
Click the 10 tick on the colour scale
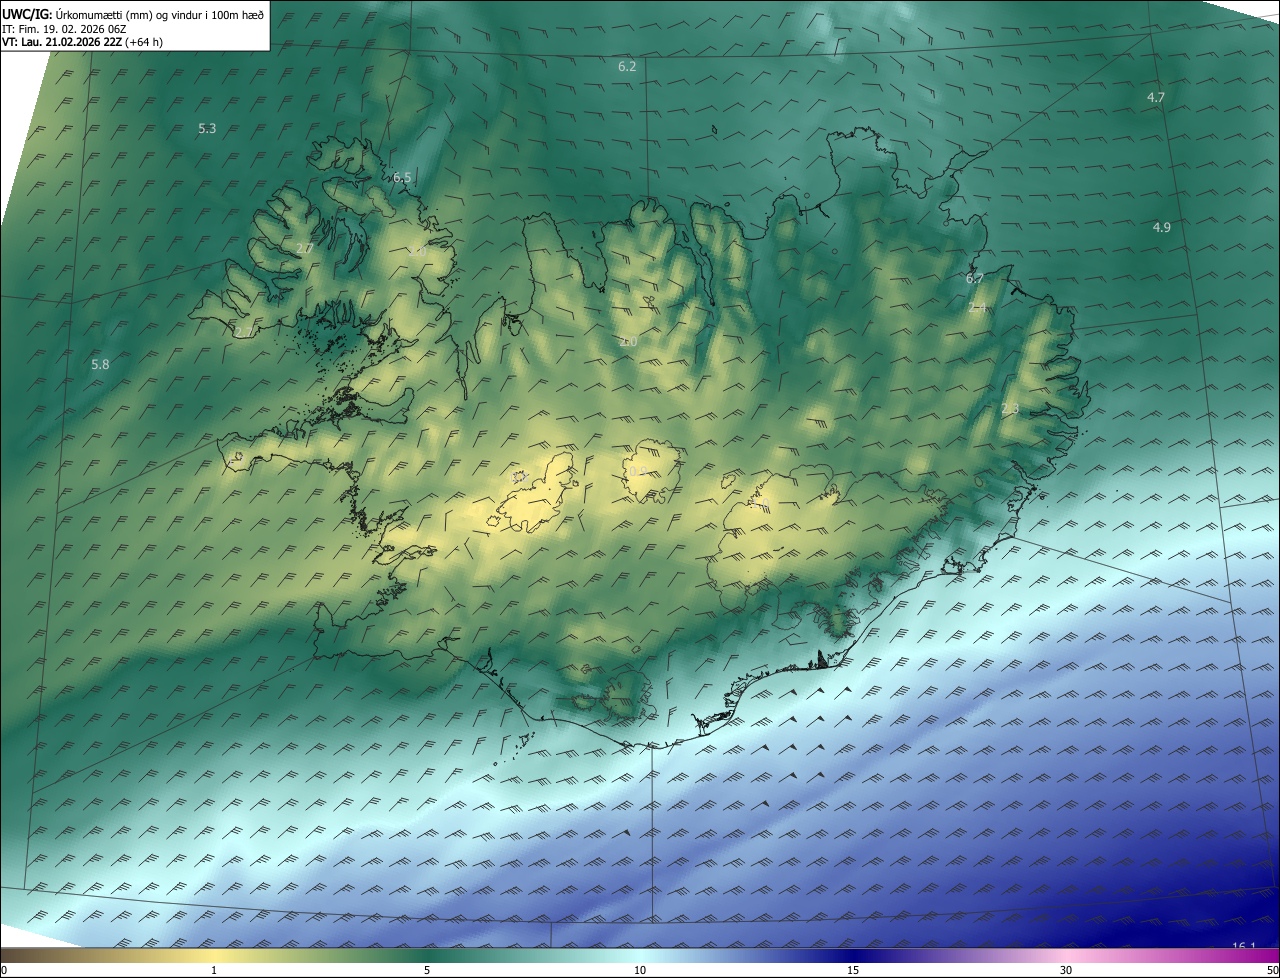coord(640,970)
